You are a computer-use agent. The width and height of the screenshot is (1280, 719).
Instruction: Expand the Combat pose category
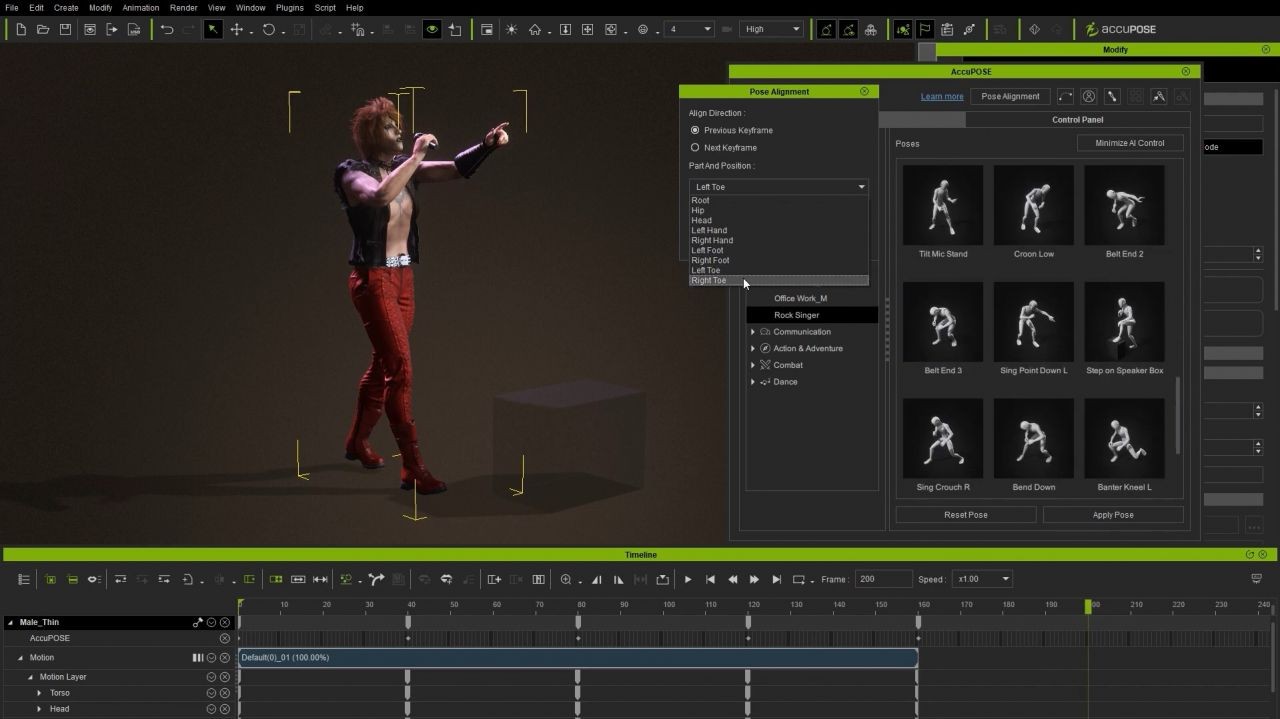click(753, 365)
